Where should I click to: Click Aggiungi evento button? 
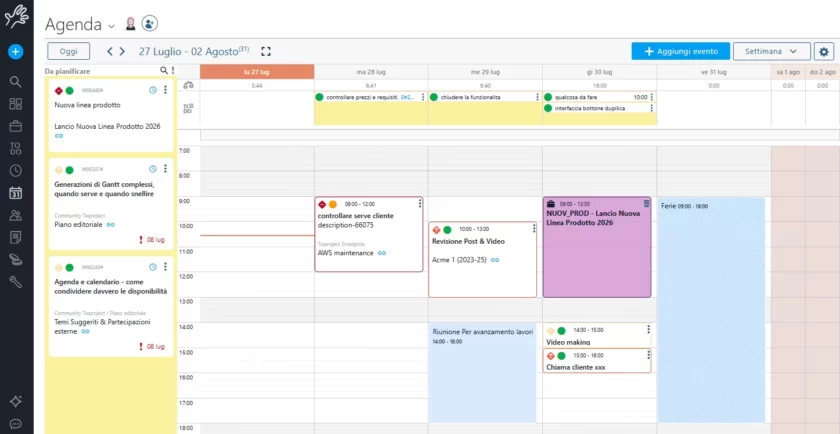pyautogui.click(x=680, y=51)
